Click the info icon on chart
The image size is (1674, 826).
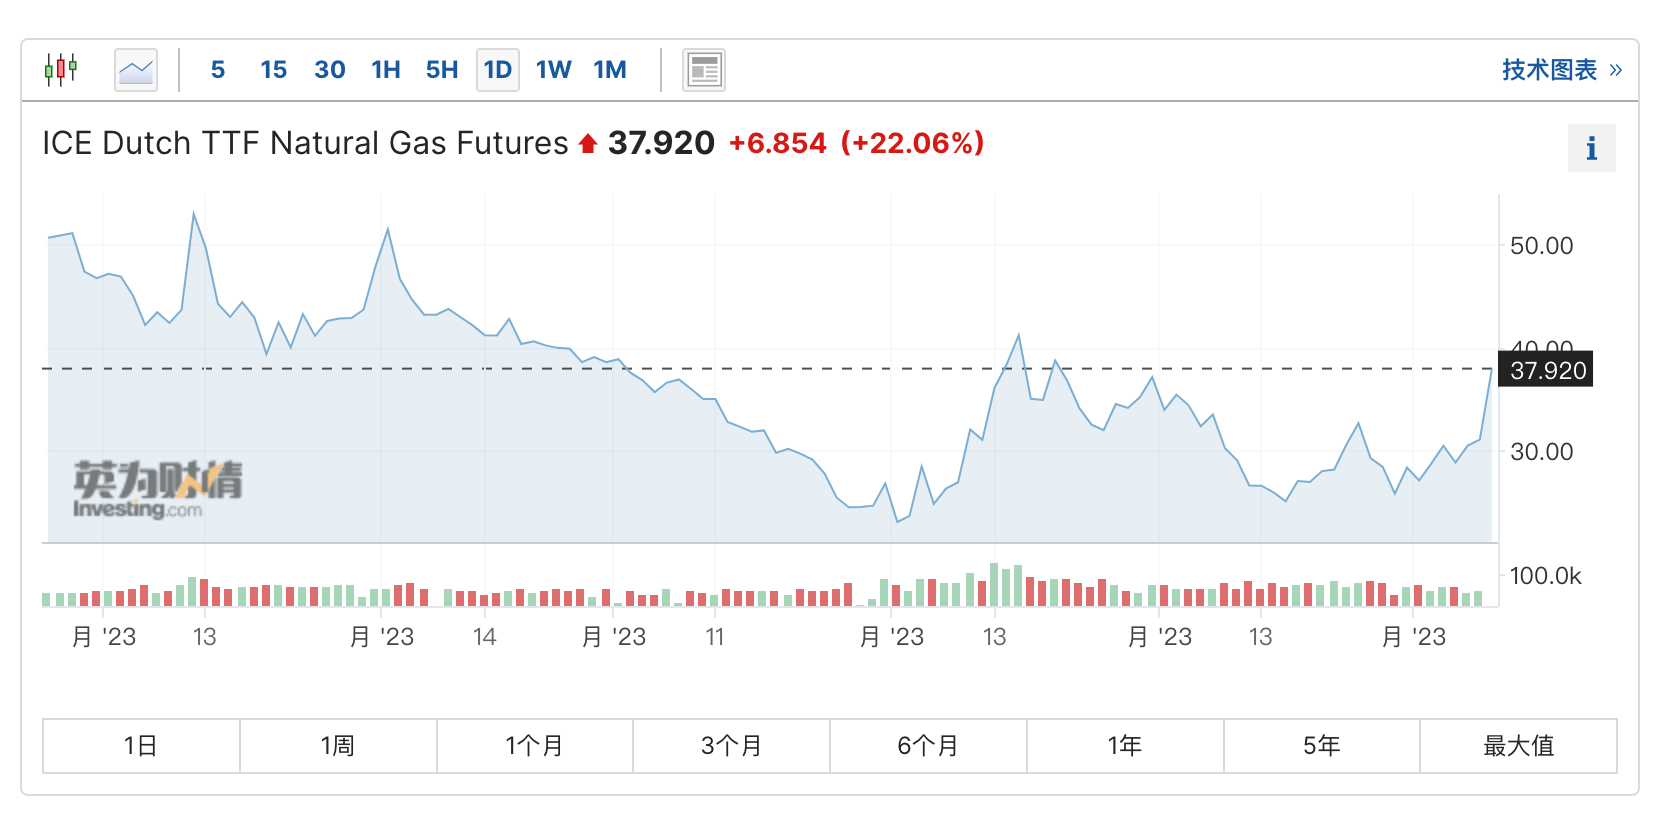pos(1591,149)
